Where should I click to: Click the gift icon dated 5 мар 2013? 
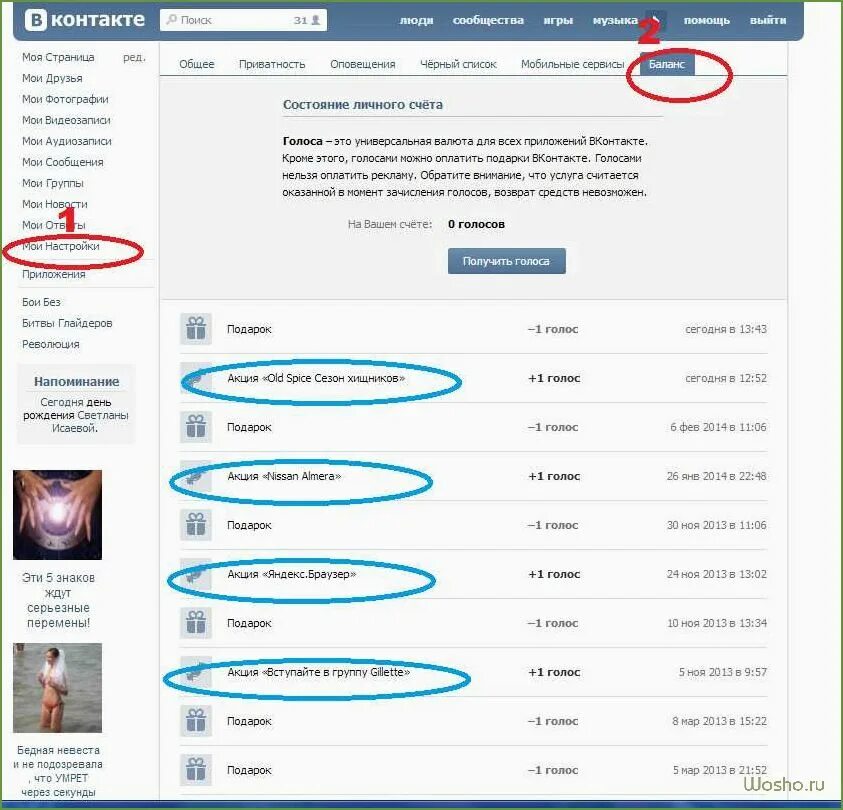pyautogui.click(x=196, y=770)
